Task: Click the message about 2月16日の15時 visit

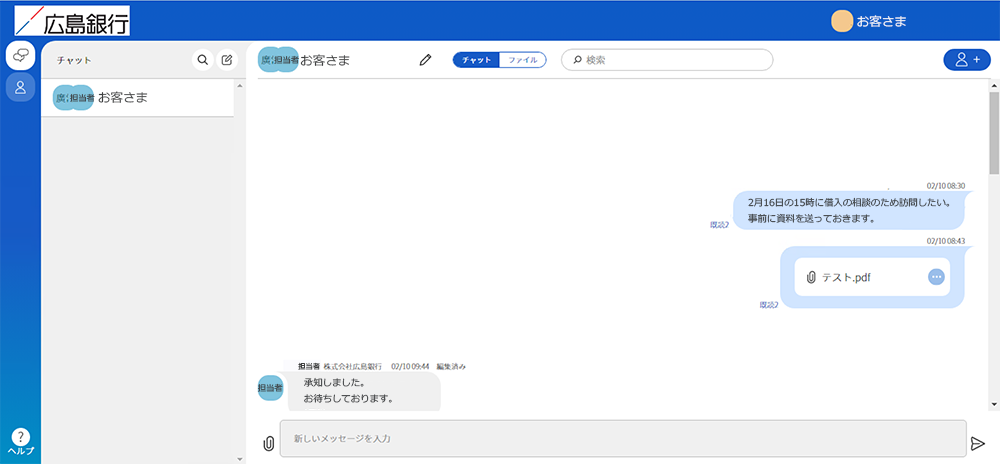Action: (x=848, y=210)
